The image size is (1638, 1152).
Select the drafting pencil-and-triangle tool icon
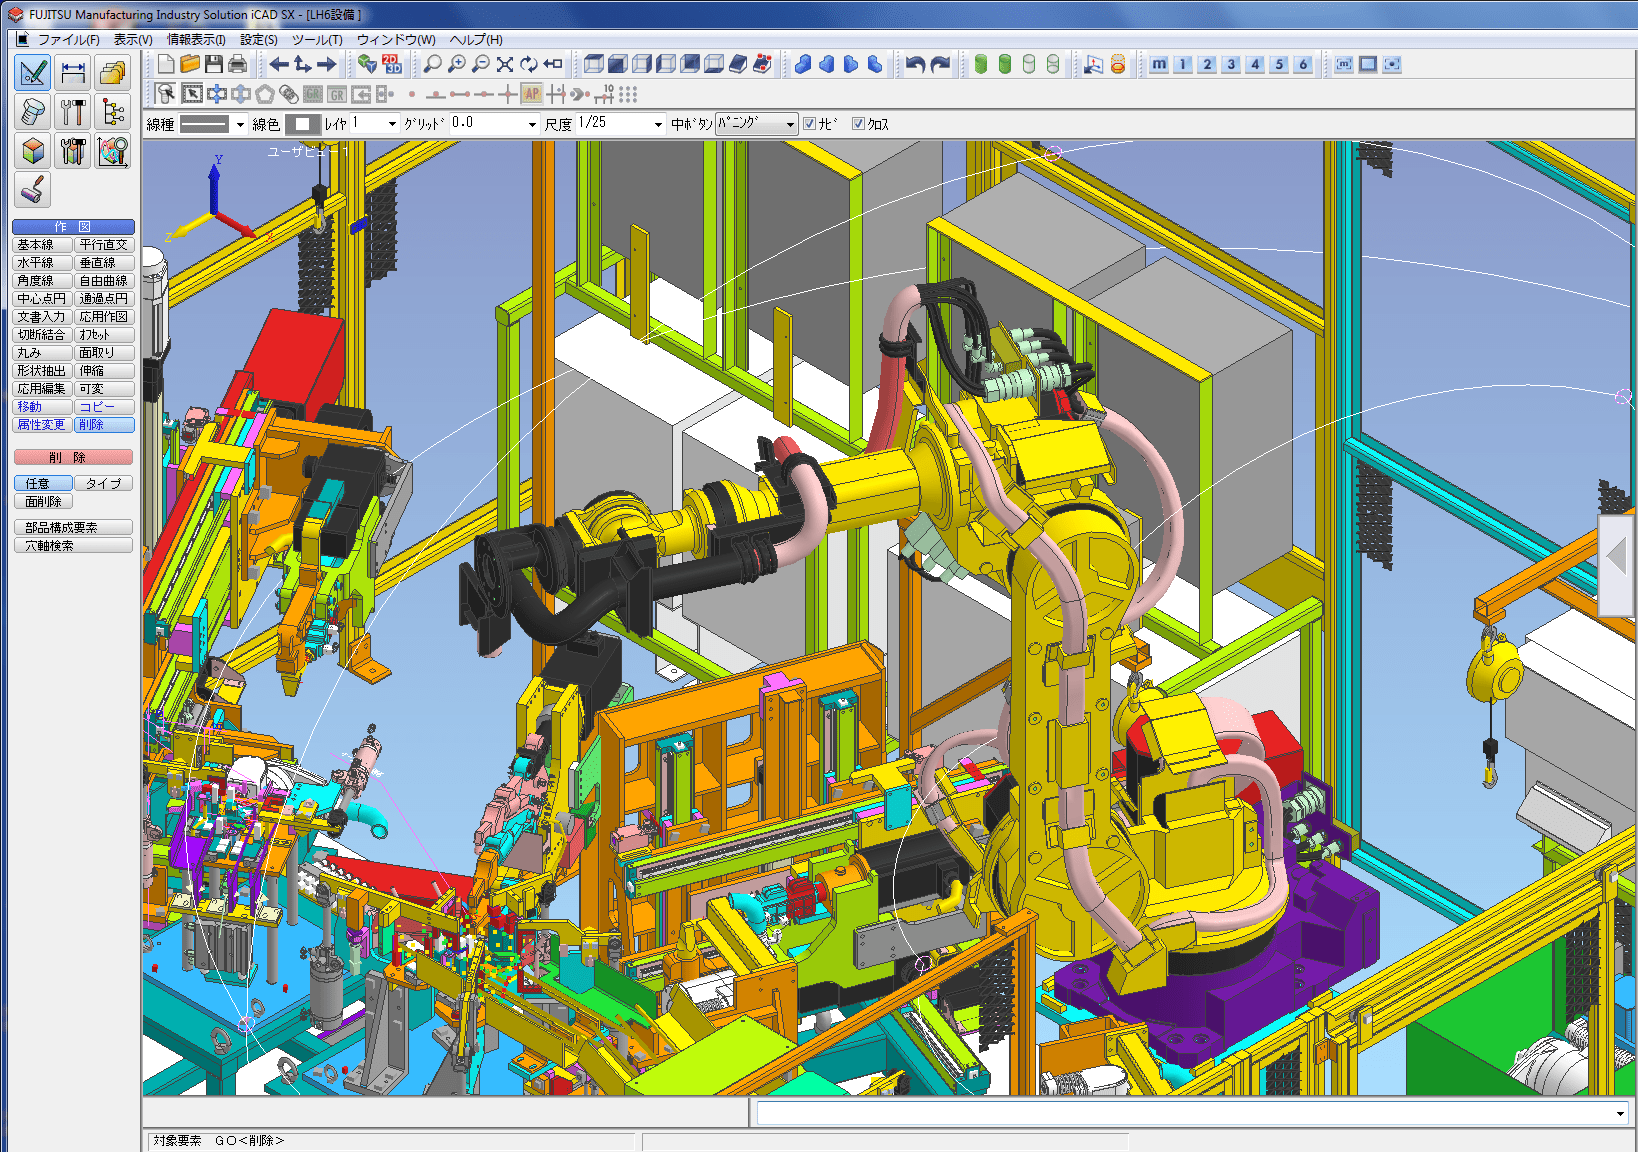[33, 72]
